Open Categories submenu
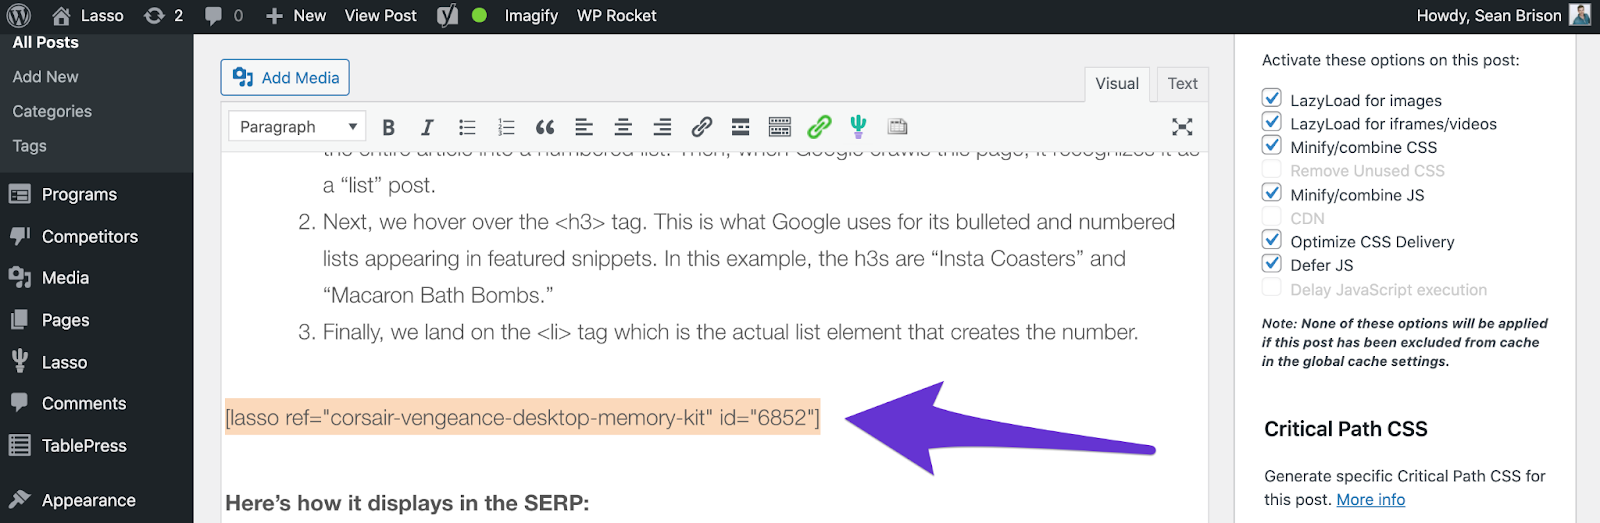 tap(52, 112)
